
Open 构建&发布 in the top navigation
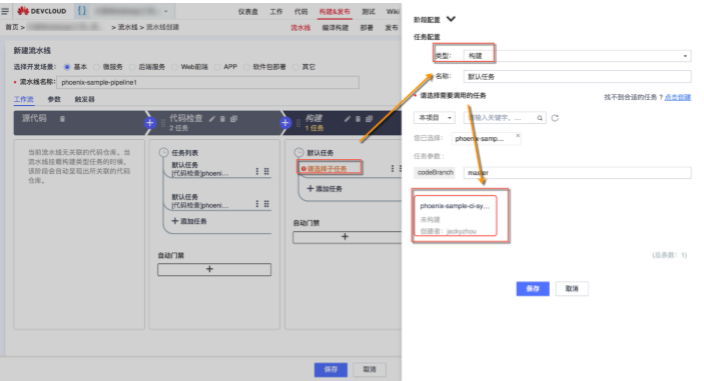[x=334, y=12]
